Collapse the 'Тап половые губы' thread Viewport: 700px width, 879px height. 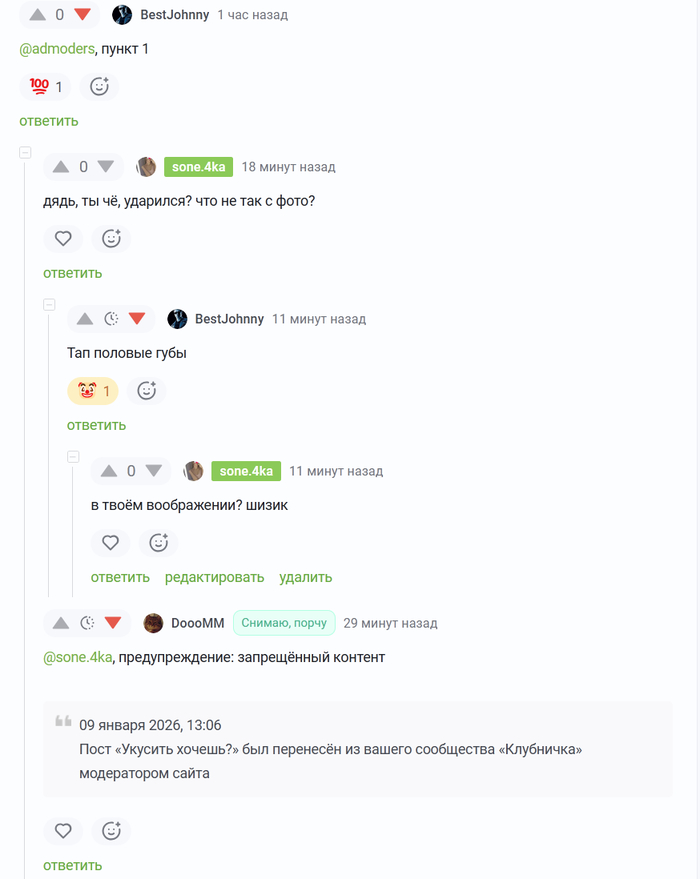click(x=49, y=304)
